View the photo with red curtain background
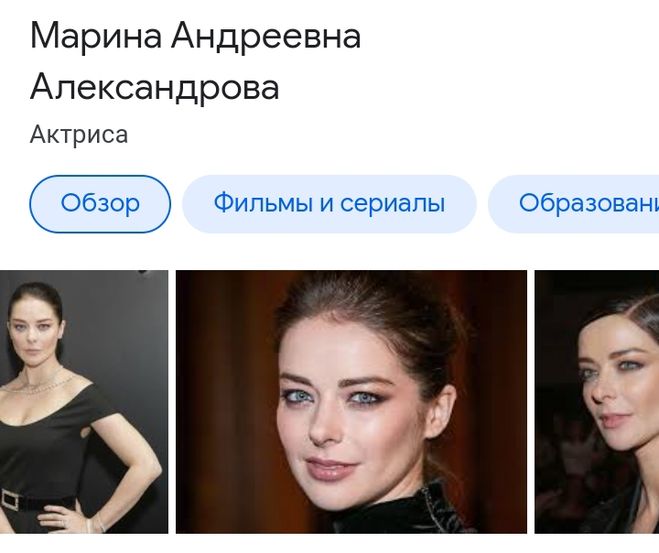This screenshot has width=659, height=553. tap(351, 402)
